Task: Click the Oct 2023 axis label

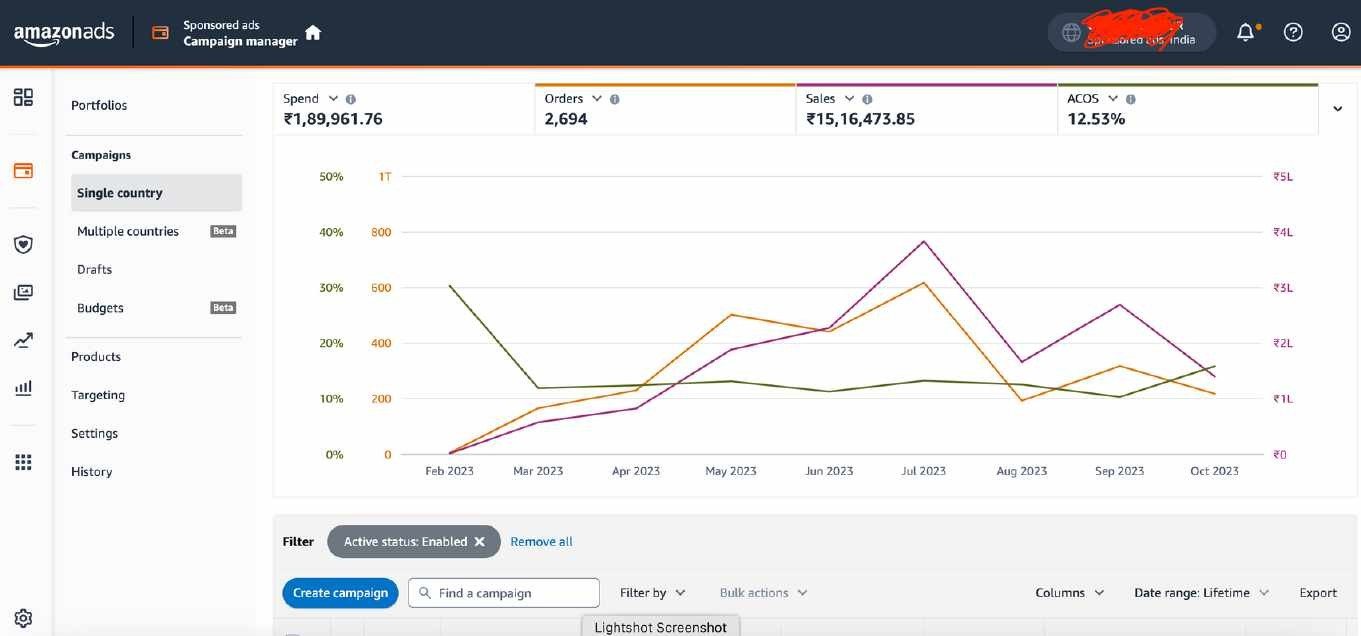Action: (1214, 471)
